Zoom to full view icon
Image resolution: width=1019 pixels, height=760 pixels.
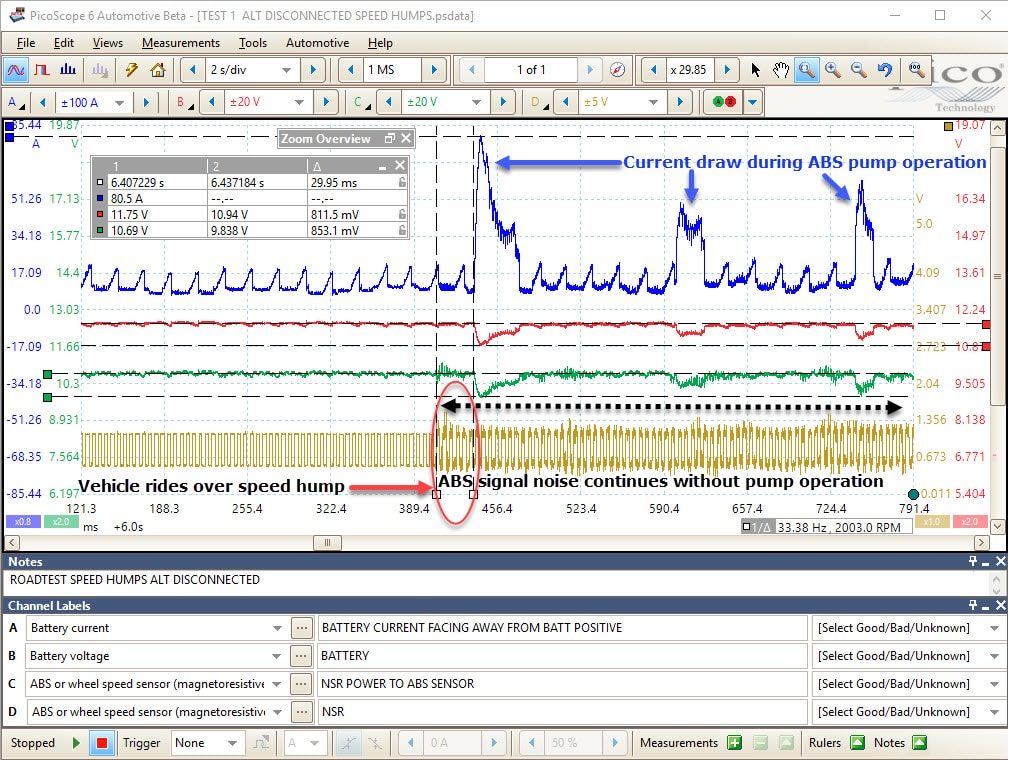pyautogui.click(x=916, y=70)
